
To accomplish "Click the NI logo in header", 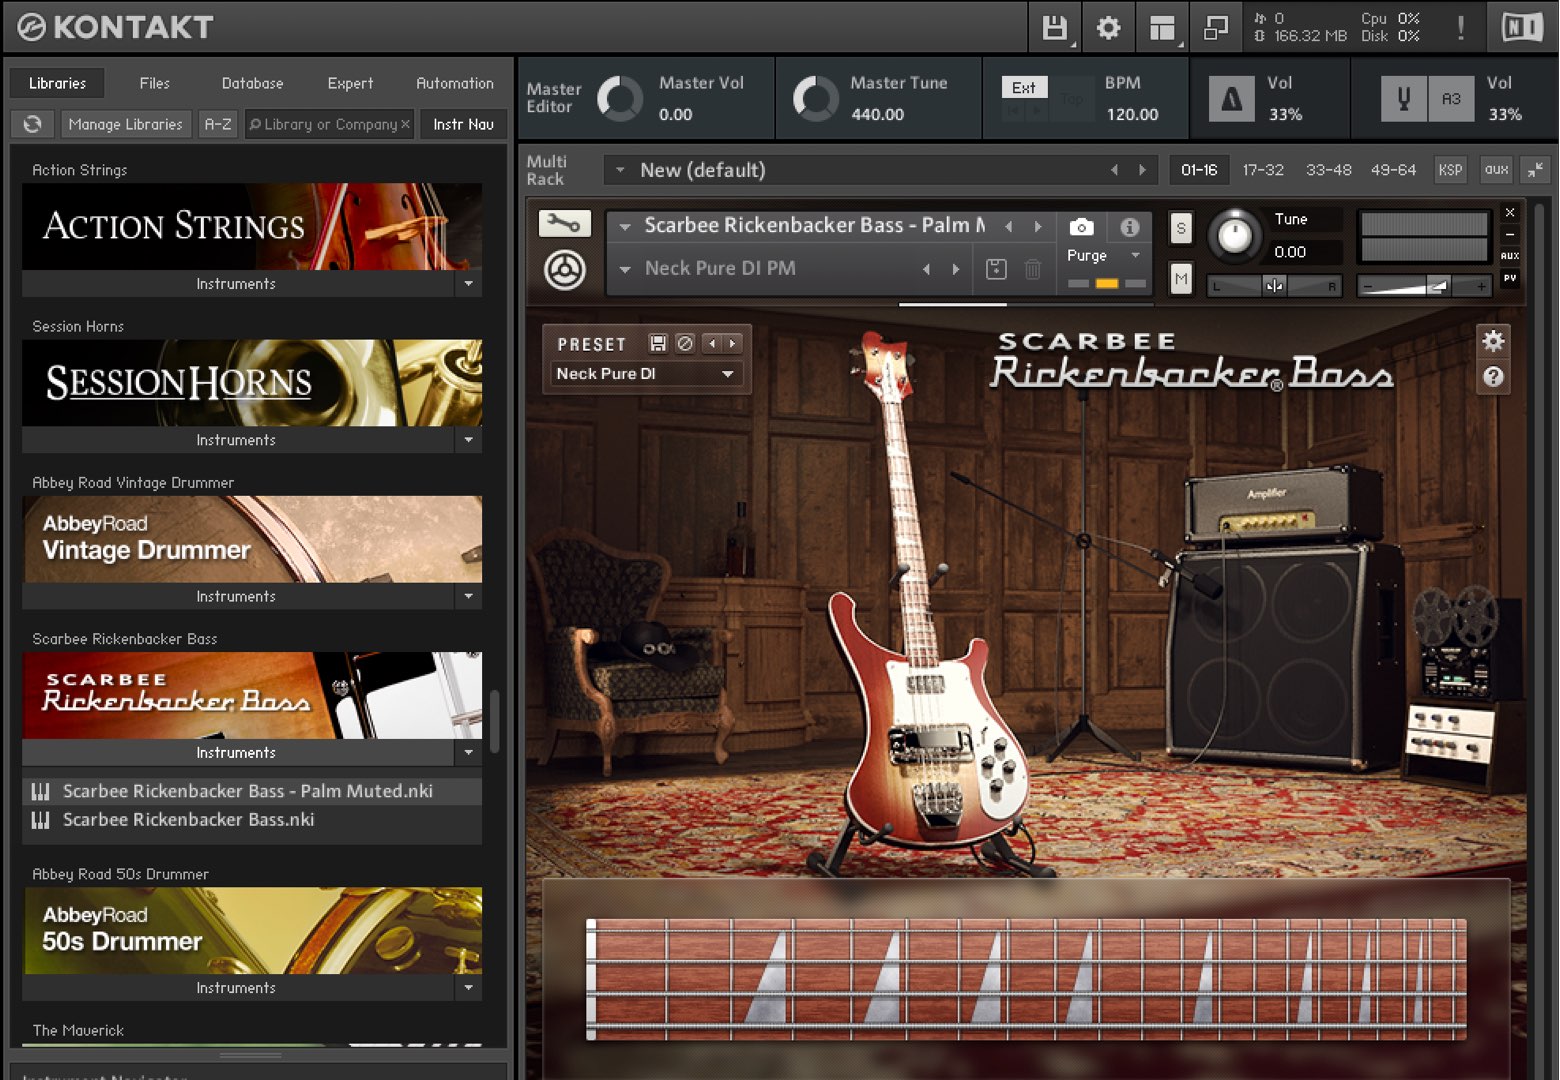I will point(1522,28).
